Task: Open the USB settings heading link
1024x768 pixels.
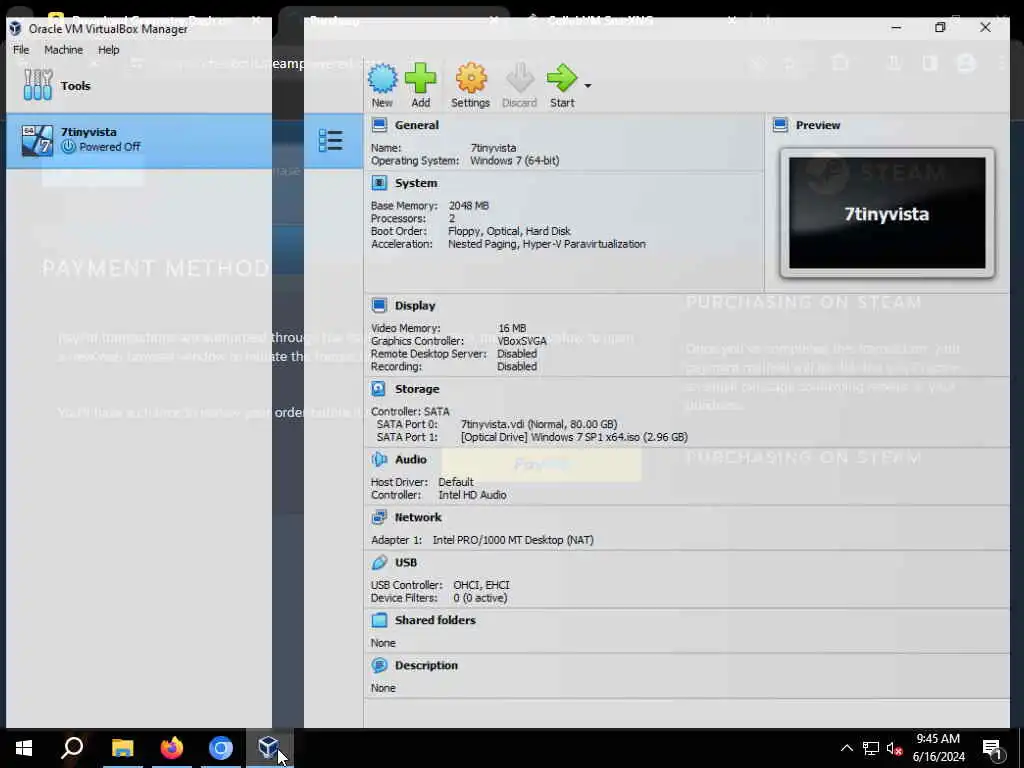Action: 406,562
